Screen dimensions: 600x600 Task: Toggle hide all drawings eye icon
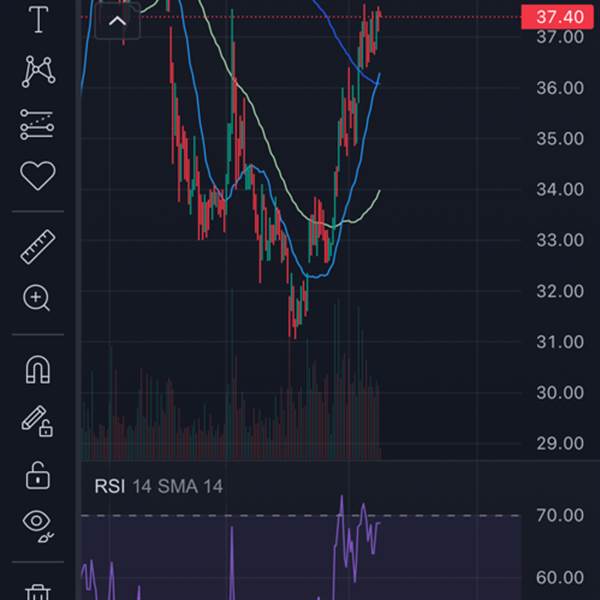pyautogui.click(x=38, y=526)
